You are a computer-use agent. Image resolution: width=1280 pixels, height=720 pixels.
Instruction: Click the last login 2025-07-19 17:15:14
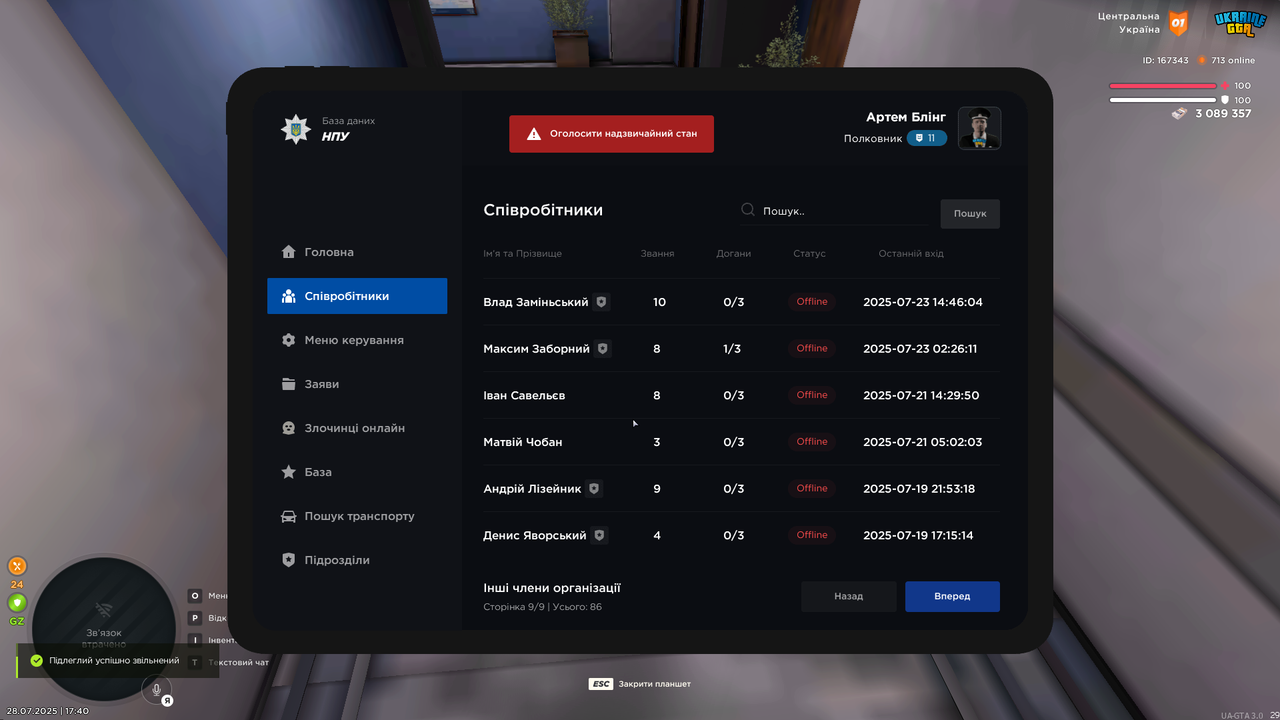coord(918,535)
